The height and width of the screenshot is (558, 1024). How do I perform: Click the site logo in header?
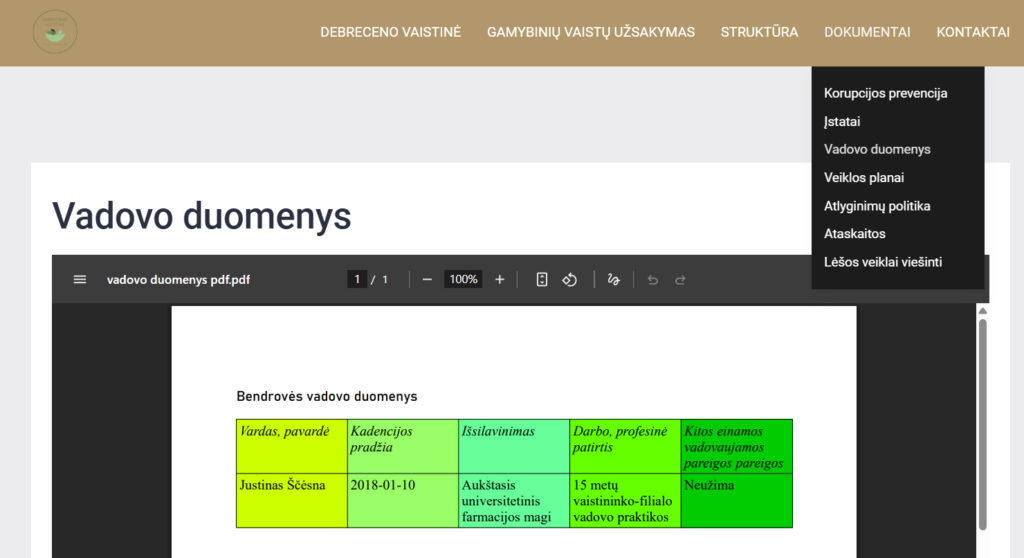click(x=55, y=32)
